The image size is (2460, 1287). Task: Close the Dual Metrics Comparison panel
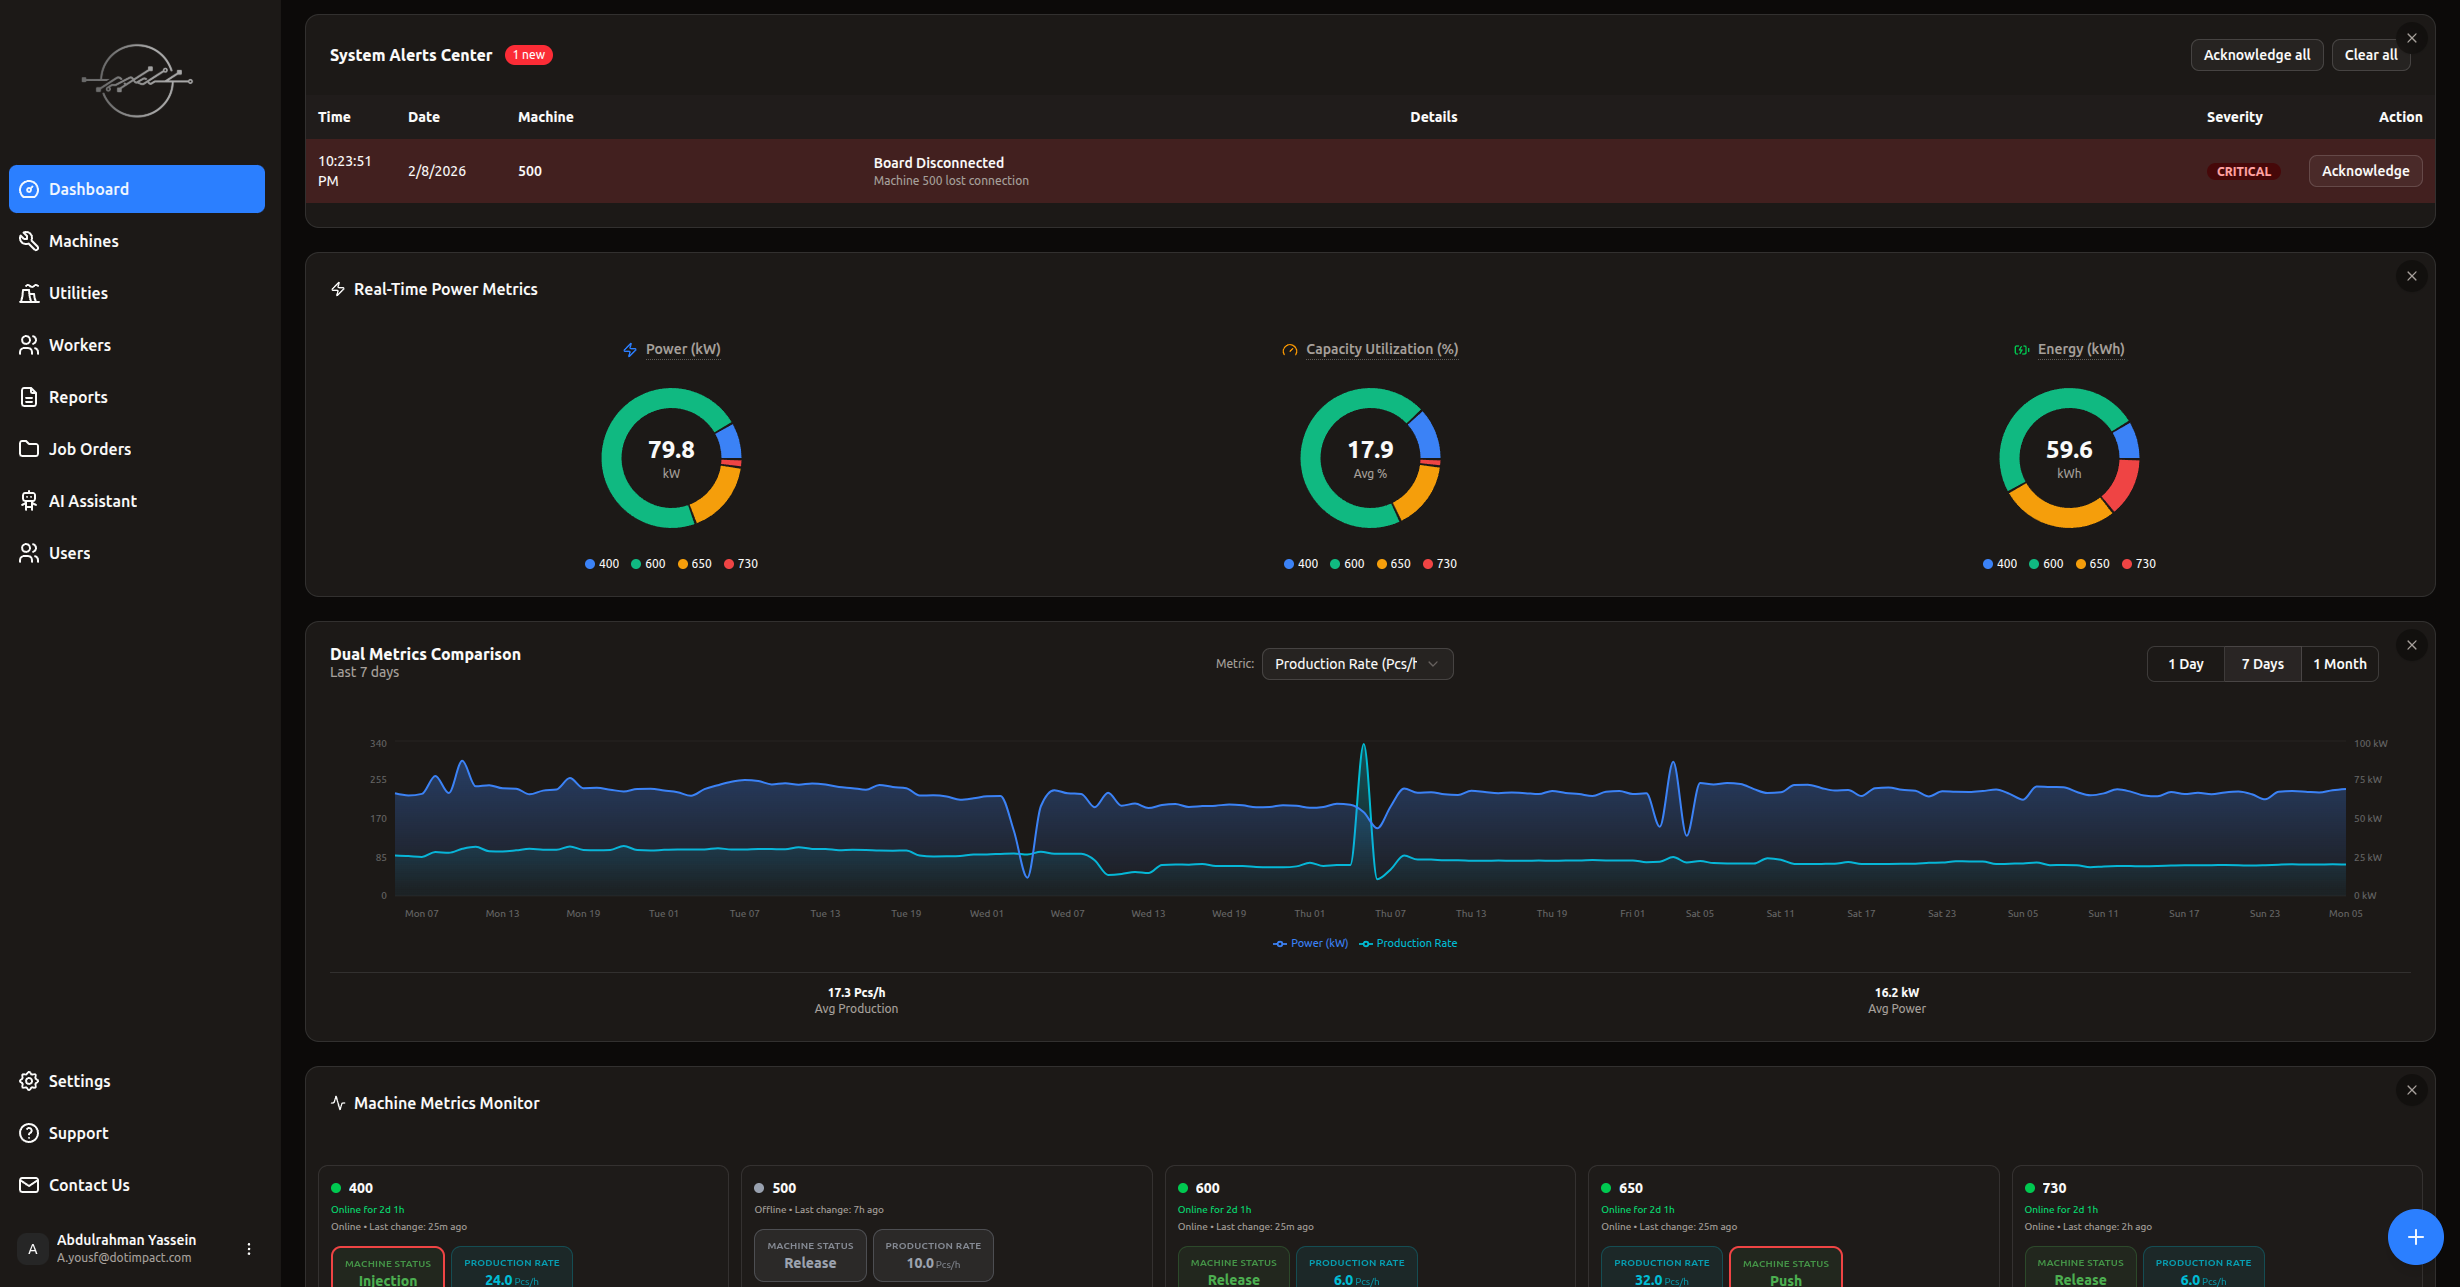pyautogui.click(x=2411, y=645)
